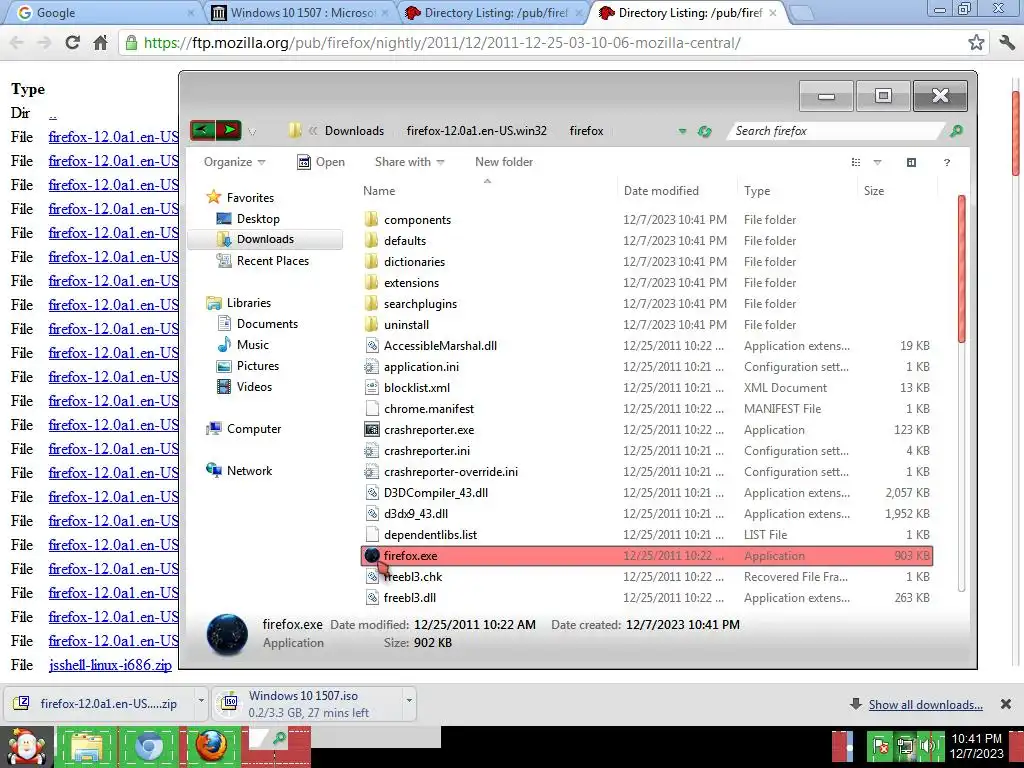Viewport: 1024px width, 768px height.
Task: Select the dictionaries folder
Action: tap(414, 262)
